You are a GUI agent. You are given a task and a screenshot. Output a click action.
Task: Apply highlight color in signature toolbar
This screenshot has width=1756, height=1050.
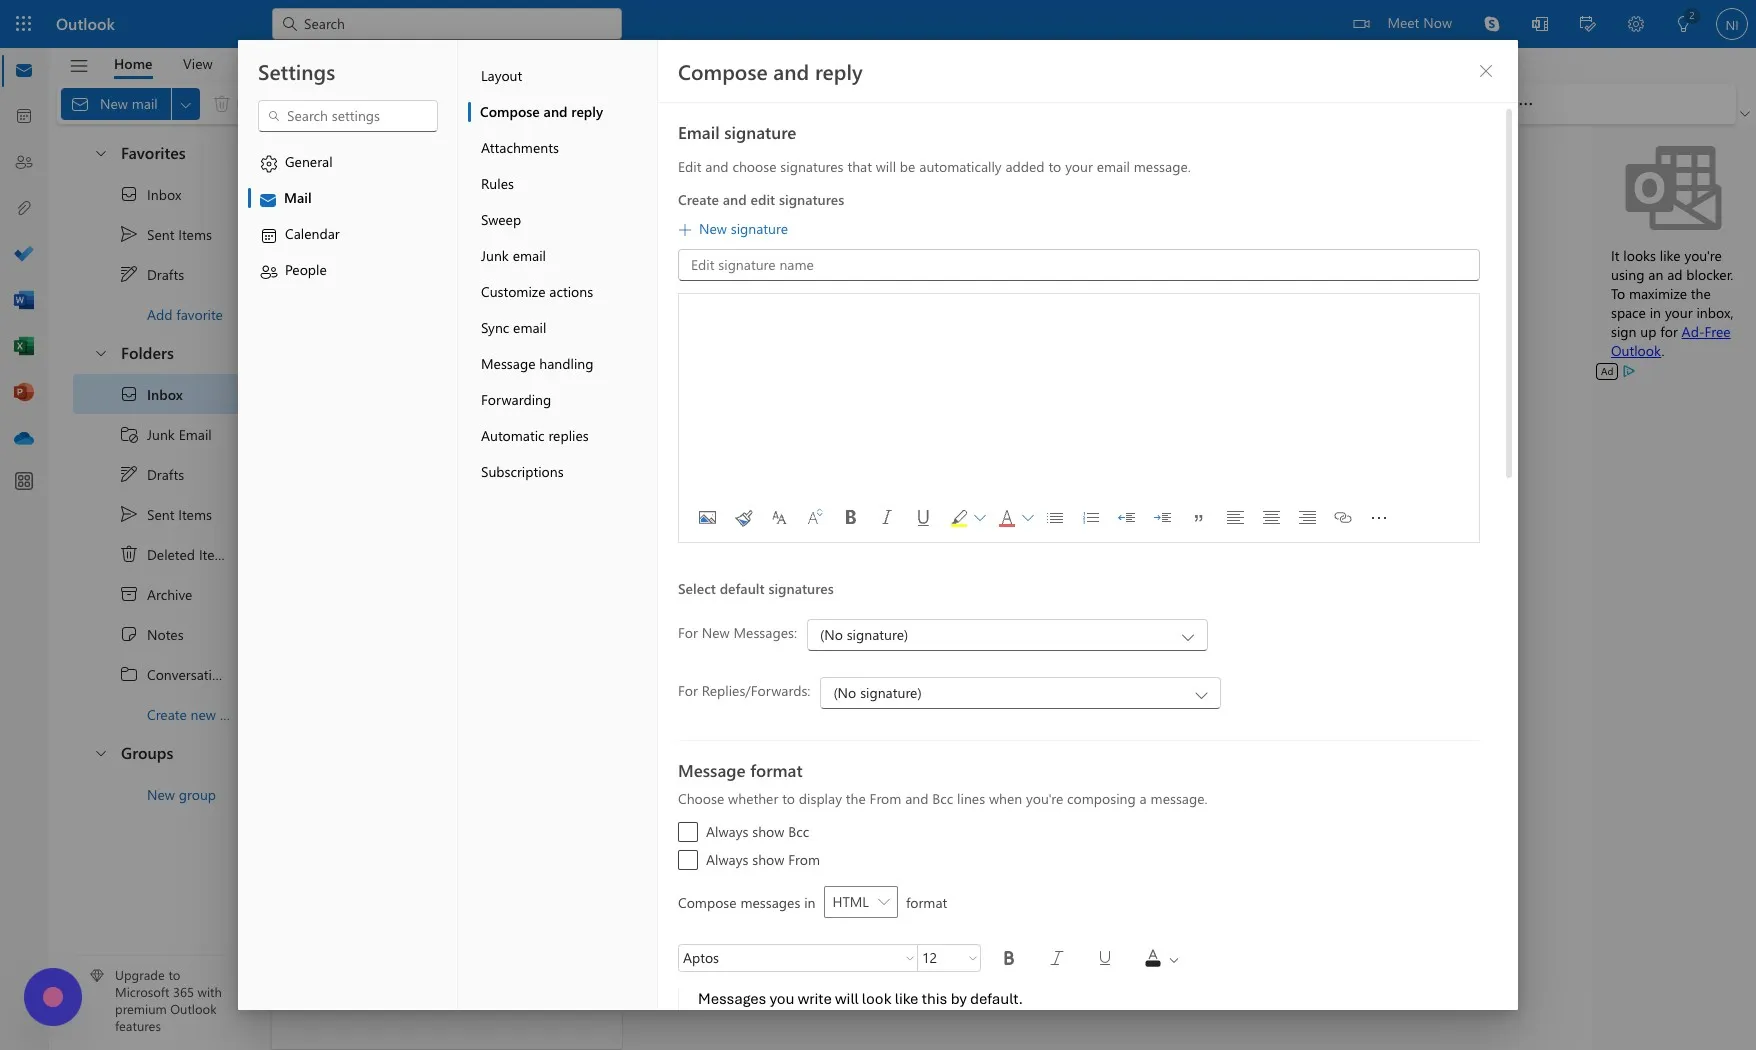(x=959, y=518)
